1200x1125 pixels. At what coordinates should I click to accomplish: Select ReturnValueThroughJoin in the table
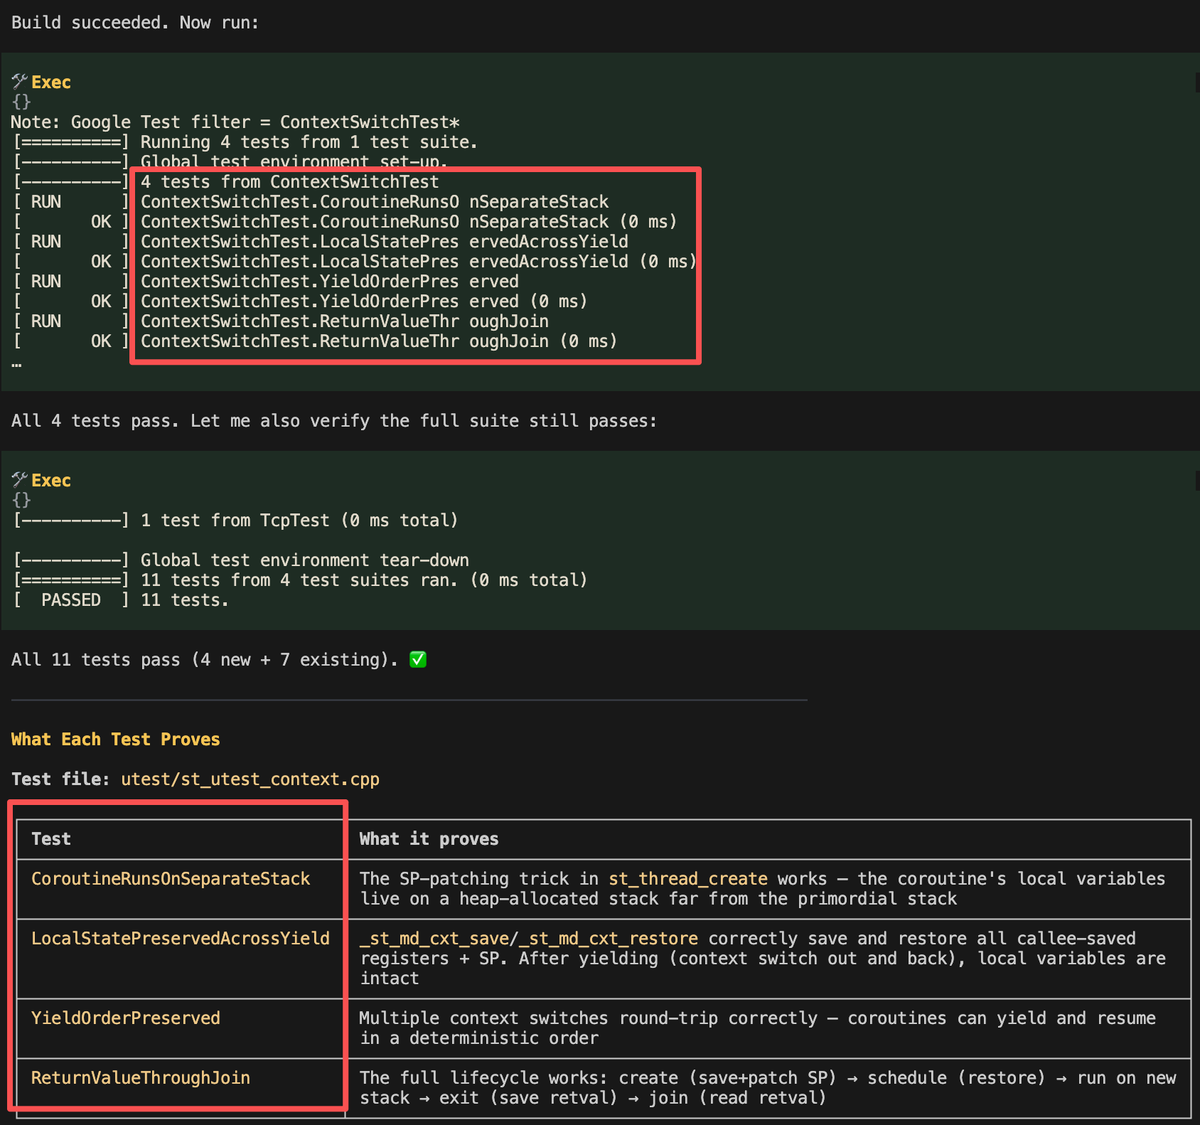[141, 1078]
